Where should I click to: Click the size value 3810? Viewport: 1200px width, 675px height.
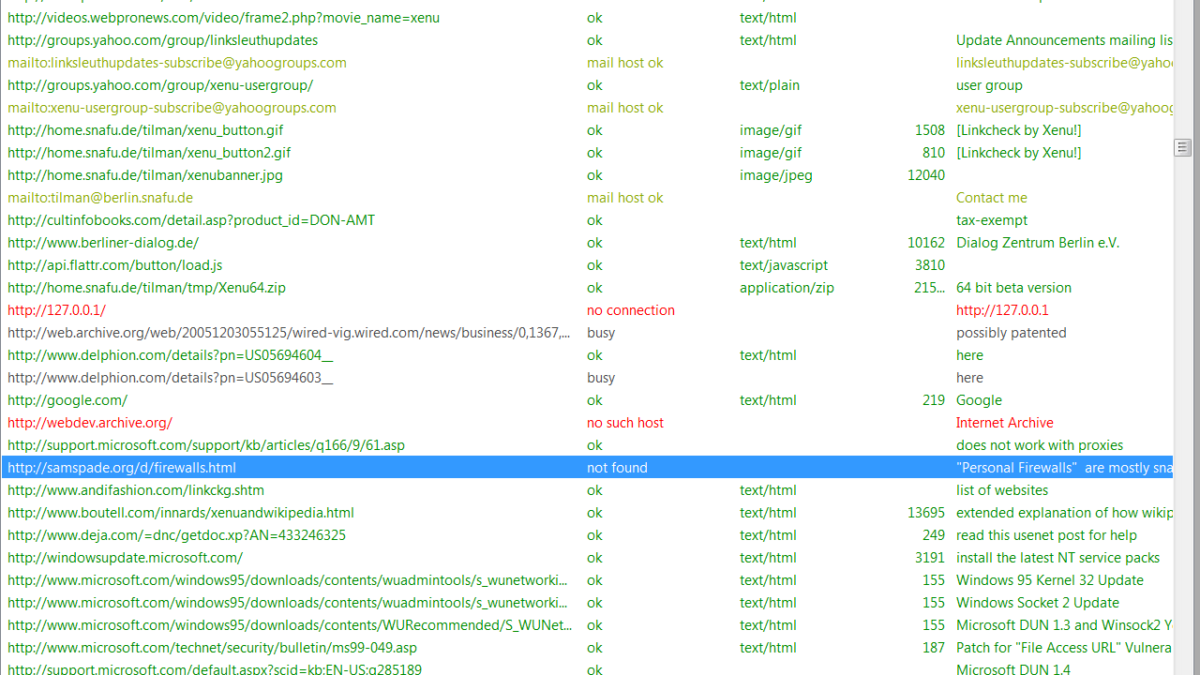click(930, 265)
